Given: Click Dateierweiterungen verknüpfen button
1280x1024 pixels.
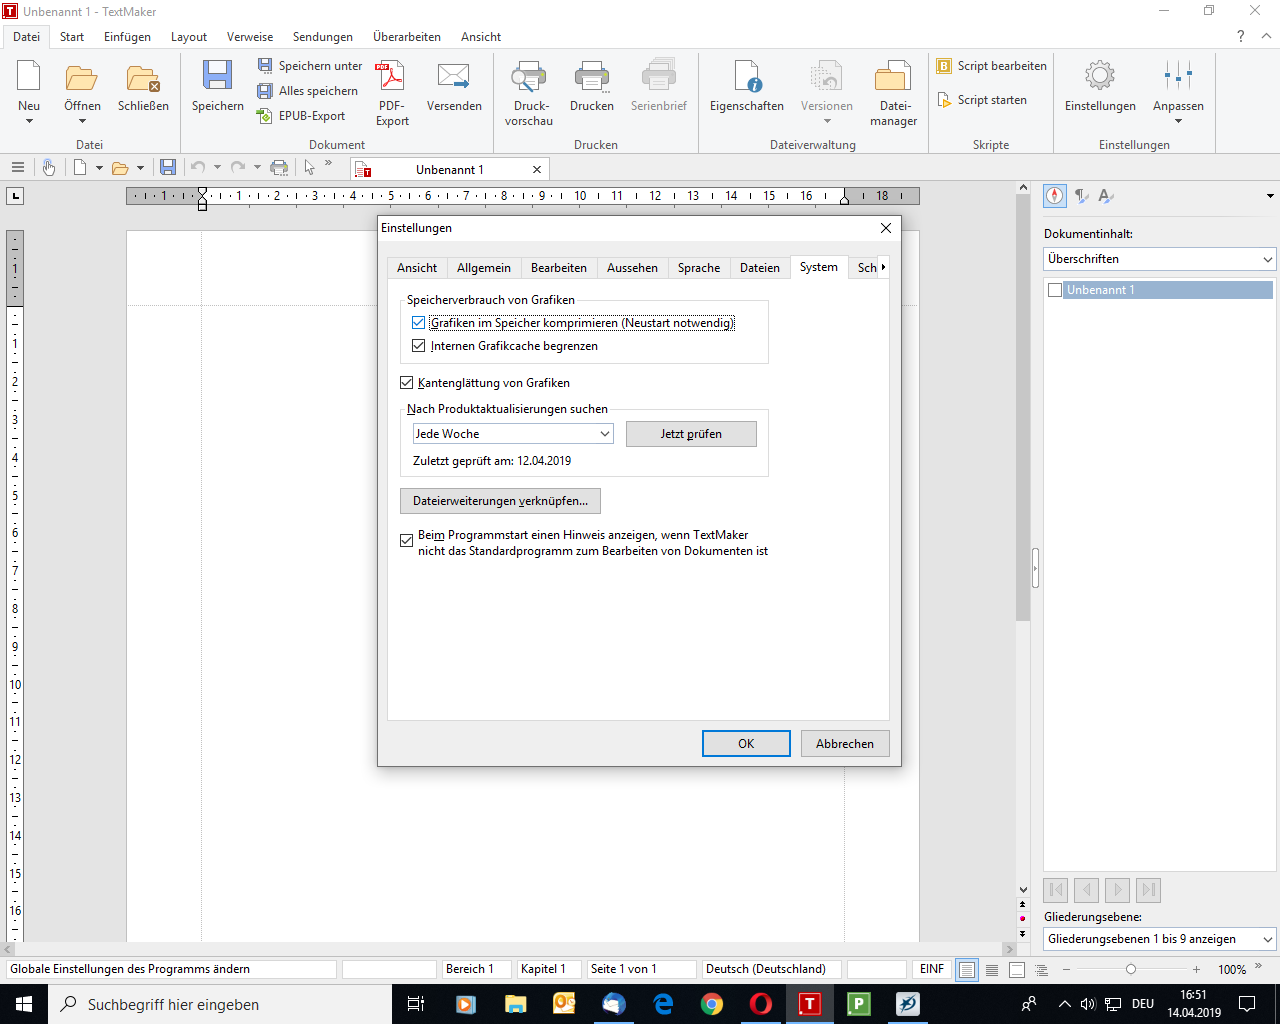Looking at the screenshot, I should [x=500, y=501].
